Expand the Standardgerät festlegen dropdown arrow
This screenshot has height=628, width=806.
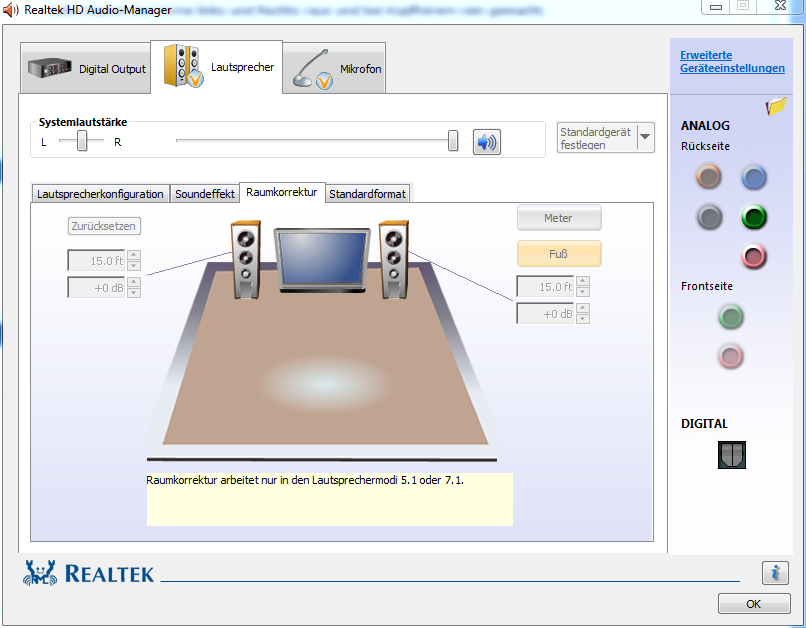point(646,137)
